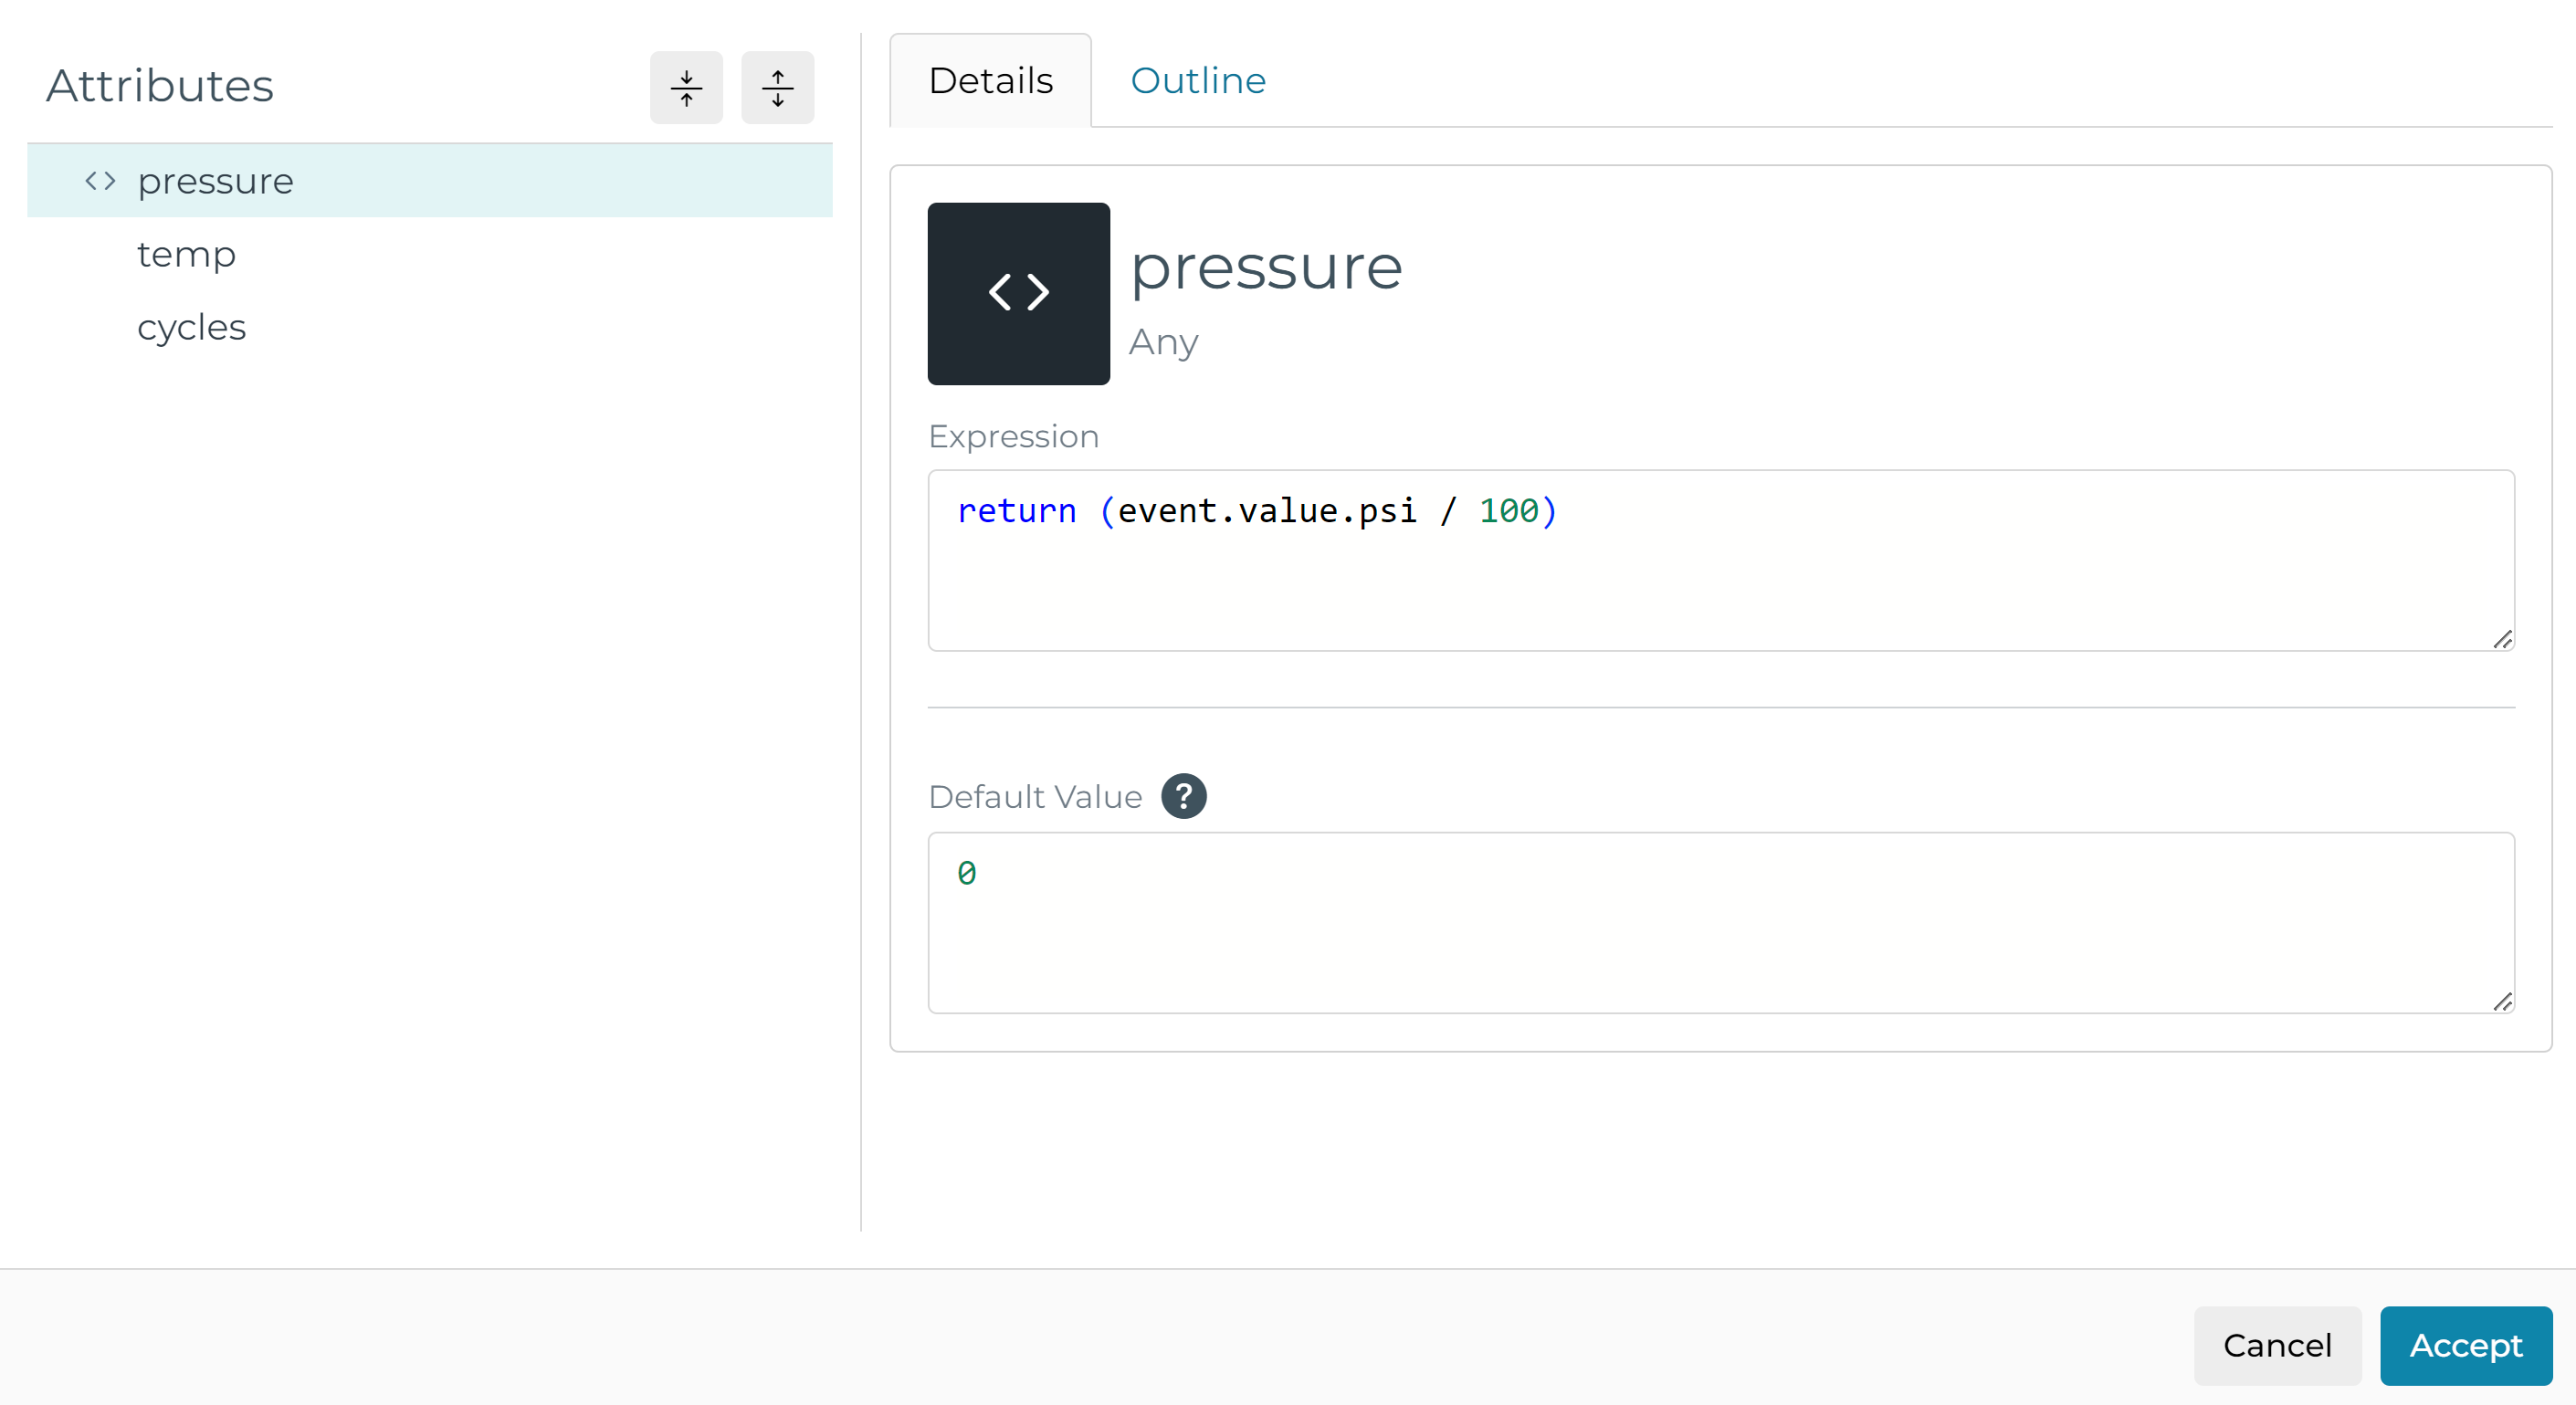Click the 'return' keyword in expression
Viewport: 2576px width, 1405px height.
pyautogui.click(x=1016, y=511)
